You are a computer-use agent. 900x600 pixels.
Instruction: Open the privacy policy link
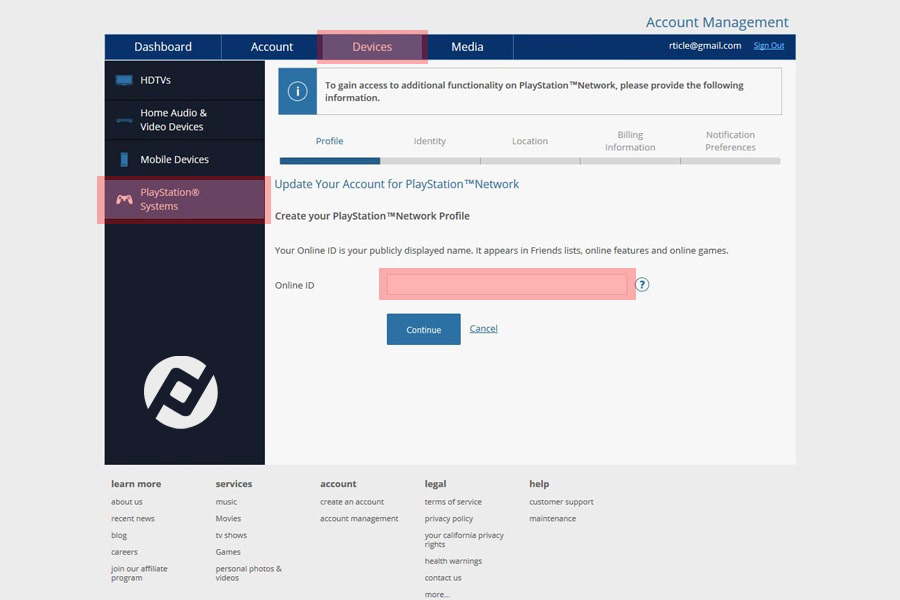448,518
